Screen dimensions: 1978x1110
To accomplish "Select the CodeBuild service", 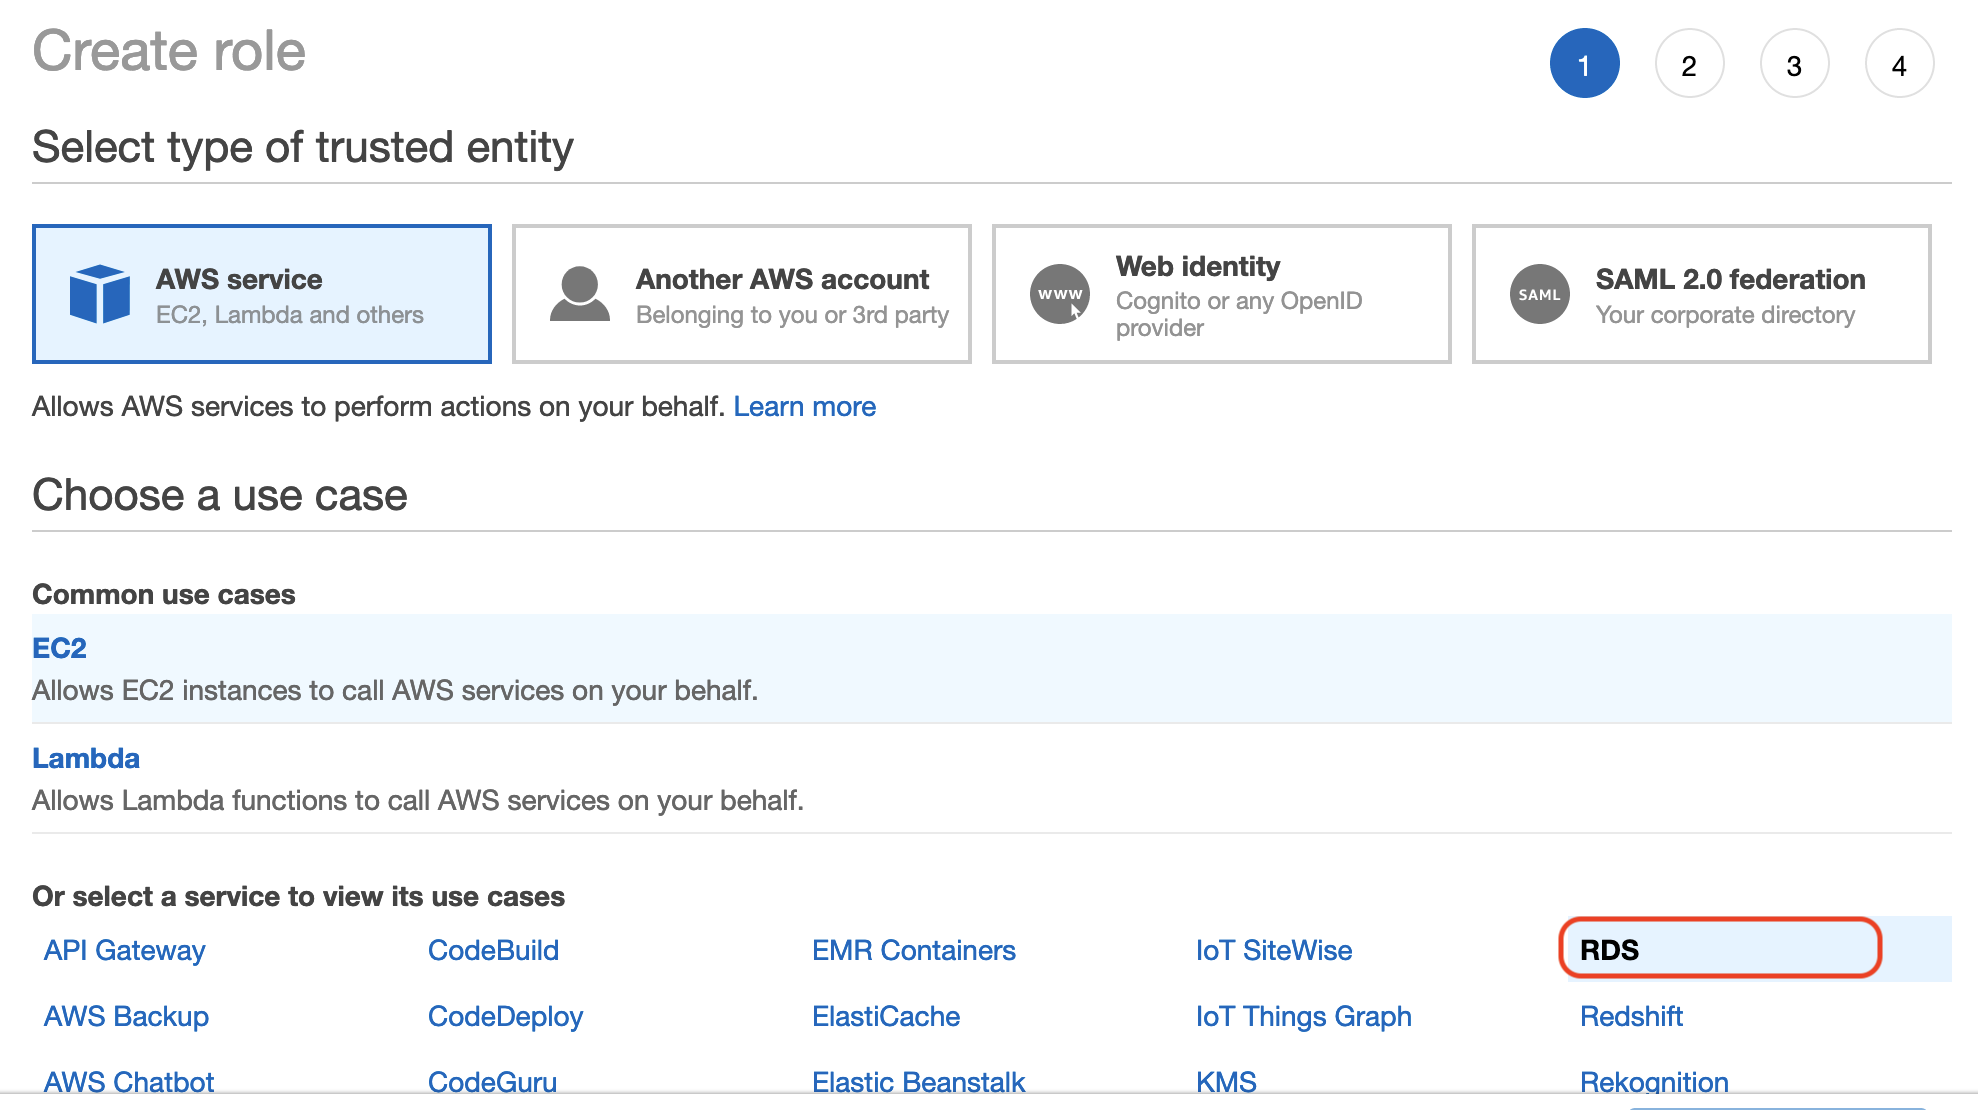I will point(494,950).
